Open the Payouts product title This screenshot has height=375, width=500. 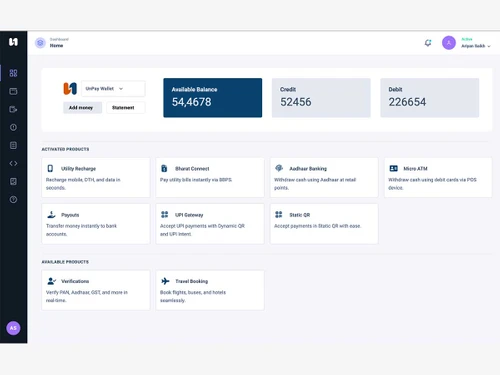pyautogui.click(x=70, y=215)
